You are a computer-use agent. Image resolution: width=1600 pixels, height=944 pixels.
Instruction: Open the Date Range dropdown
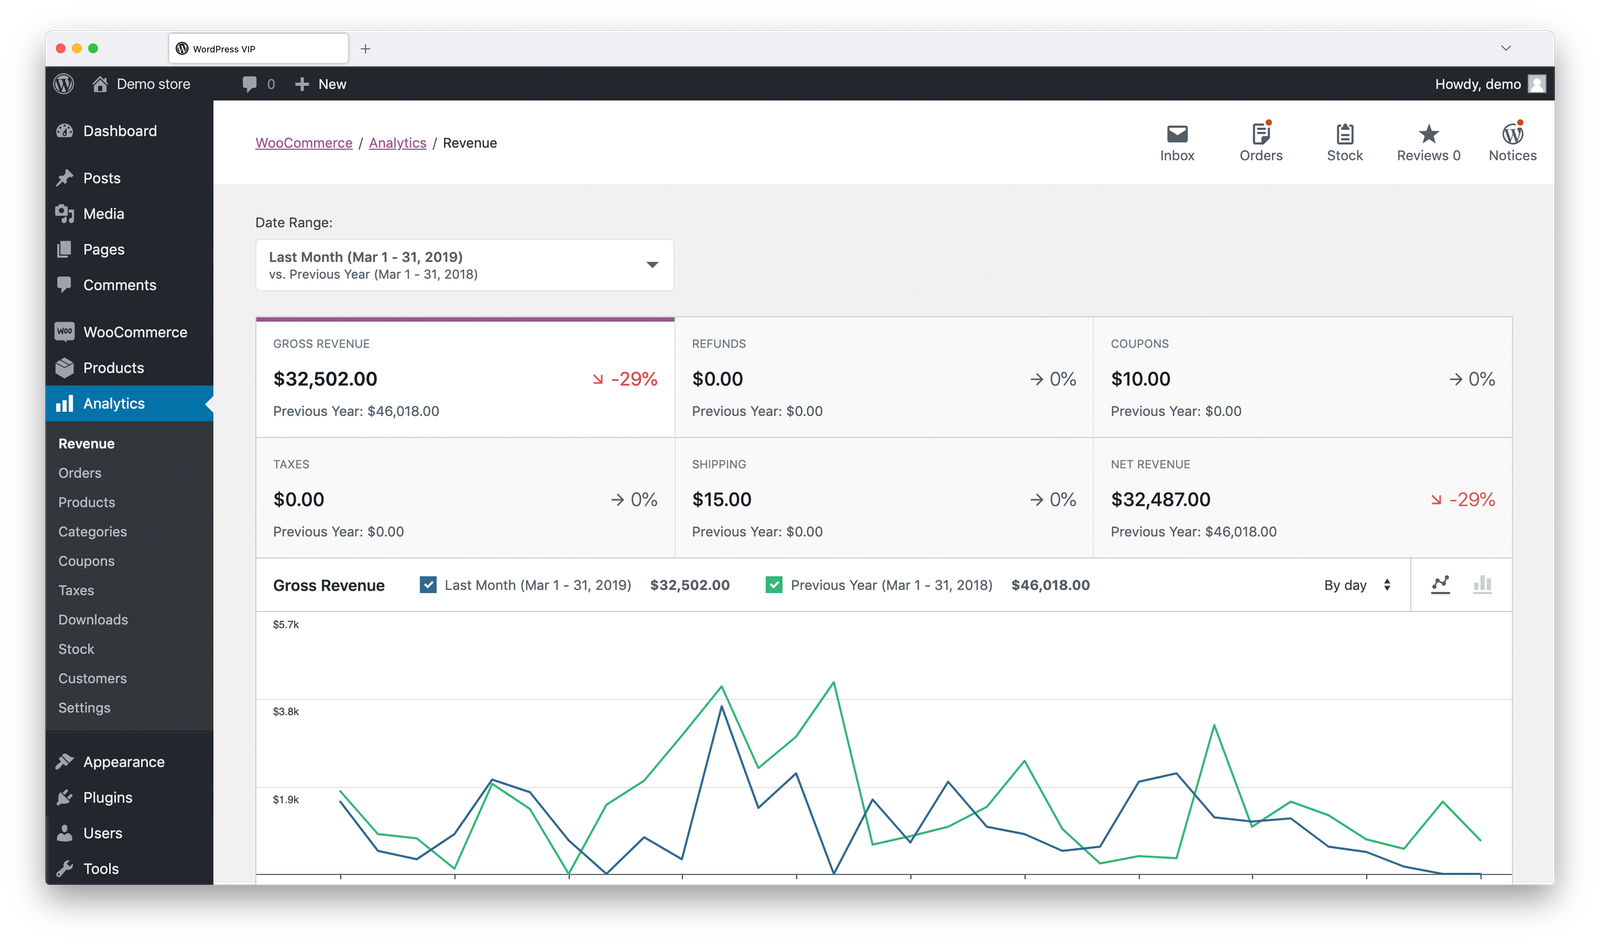pyautogui.click(x=464, y=265)
